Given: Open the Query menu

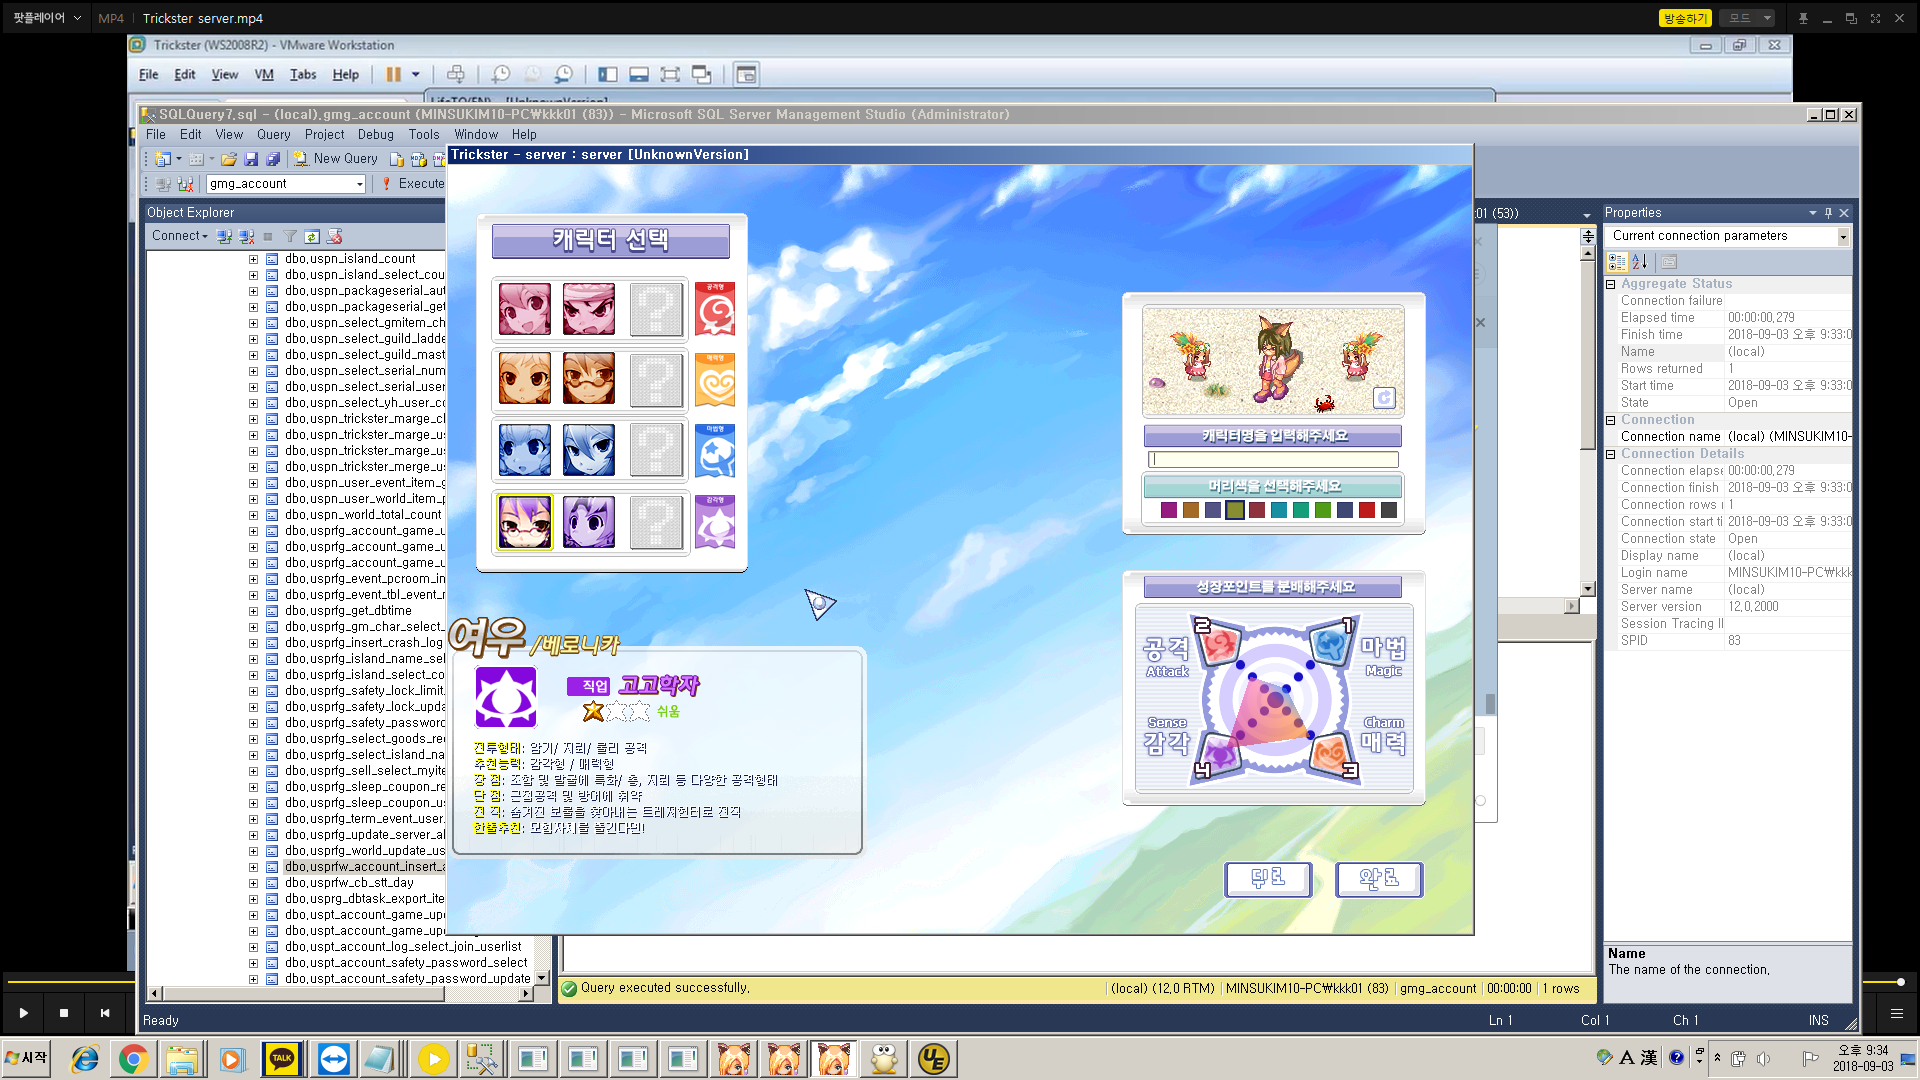Looking at the screenshot, I should (273, 135).
